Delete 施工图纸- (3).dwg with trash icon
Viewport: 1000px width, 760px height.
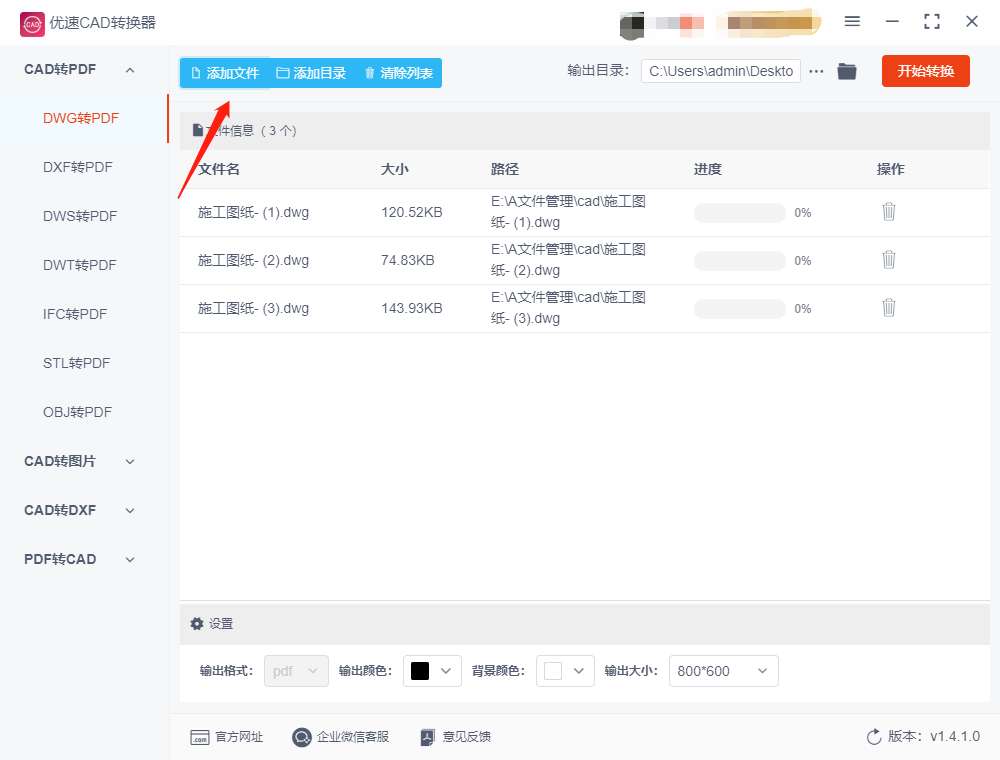pyautogui.click(x=889, y=308)
